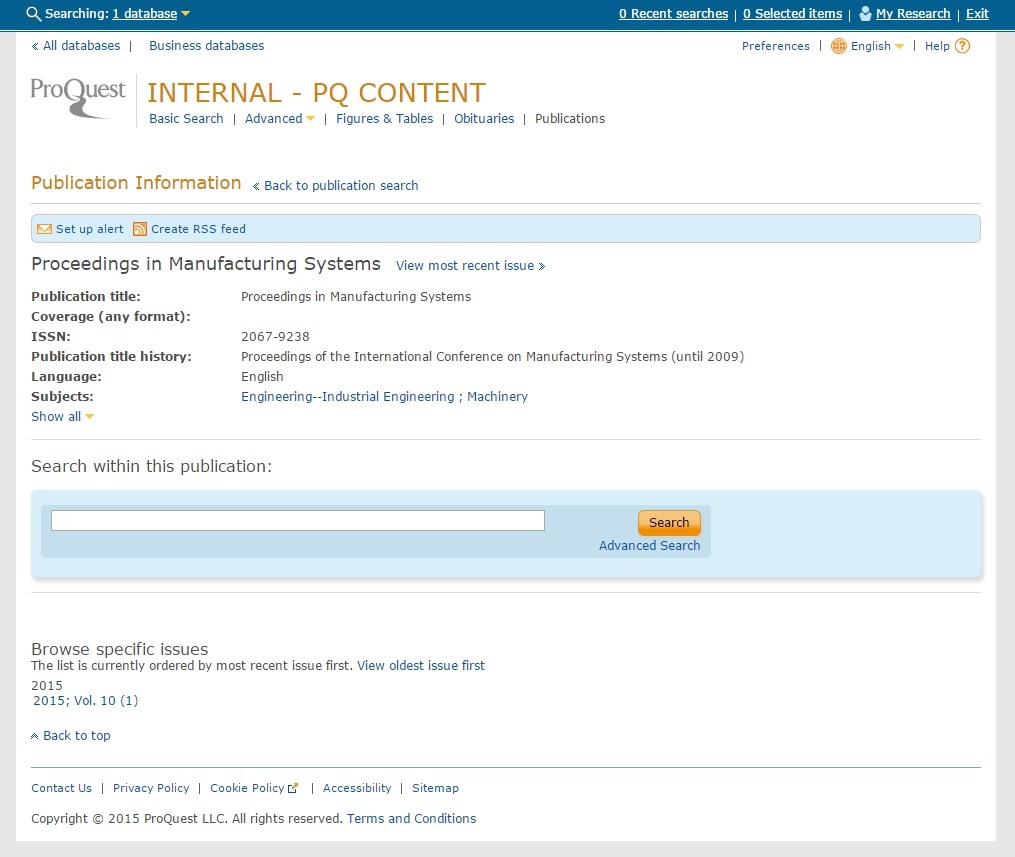This screenshot has height=857, width=1015.
Task: Click the My Research person icon
Action: pyautogui.click(x=865, y=14)
